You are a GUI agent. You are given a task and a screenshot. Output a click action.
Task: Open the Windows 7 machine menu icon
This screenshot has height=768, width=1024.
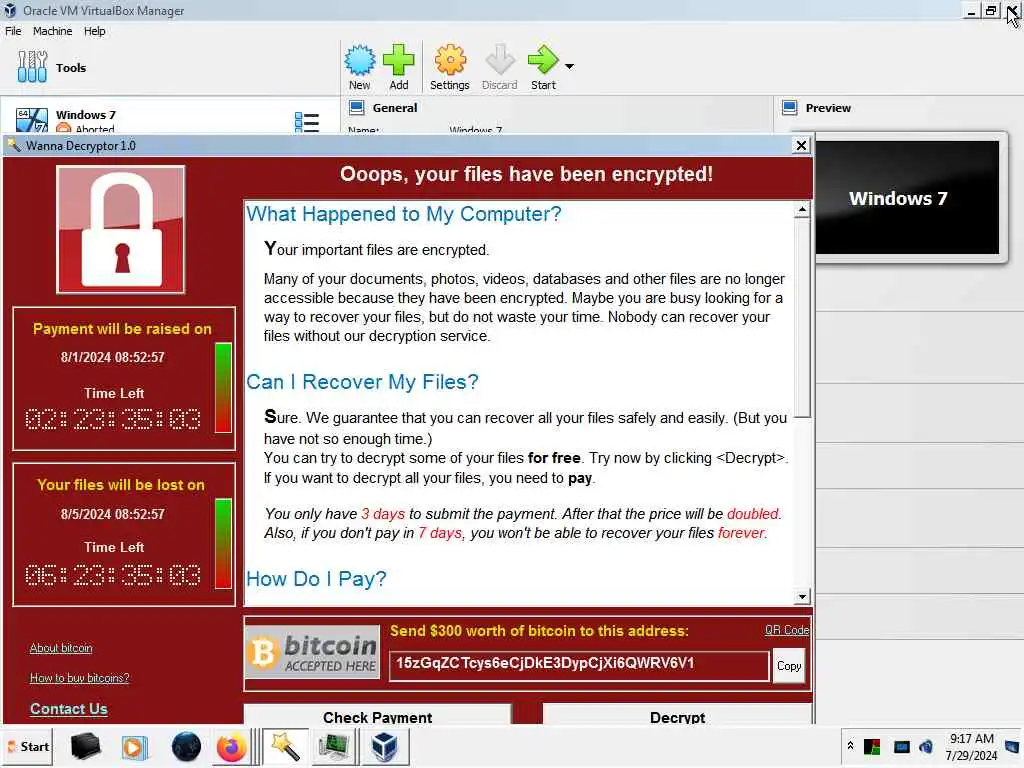[306, 122]
